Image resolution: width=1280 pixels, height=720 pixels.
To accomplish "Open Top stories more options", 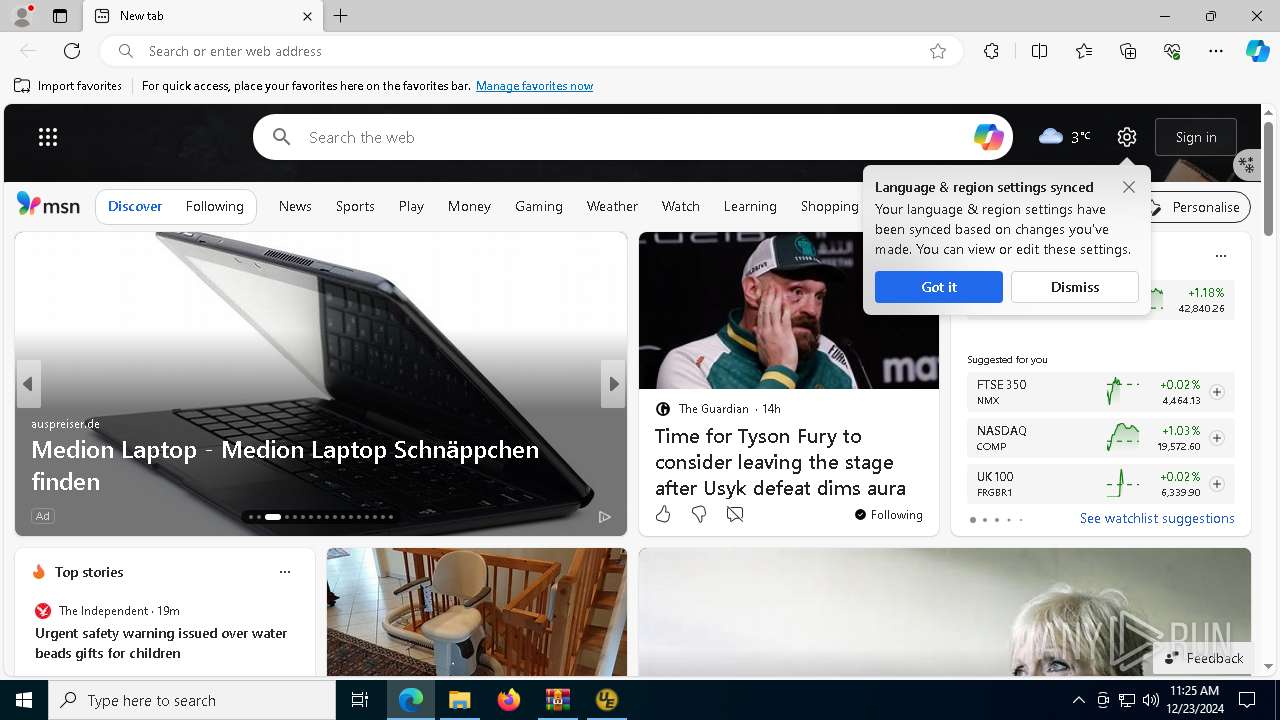I will point(285,572).
